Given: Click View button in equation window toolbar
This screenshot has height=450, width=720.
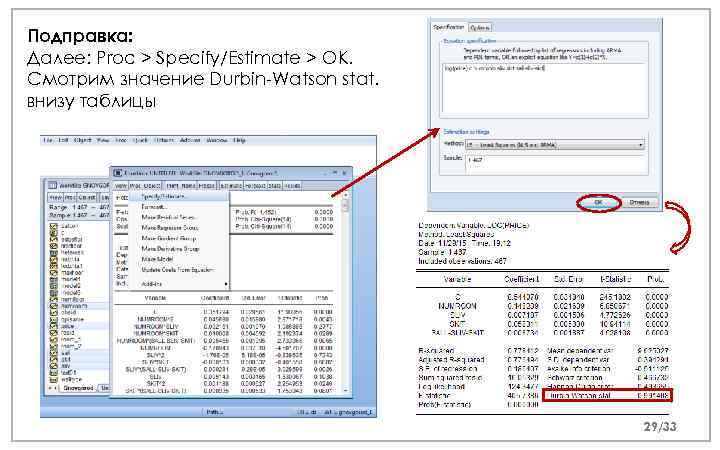Looking at the screenshot, I should click(120, 186).
